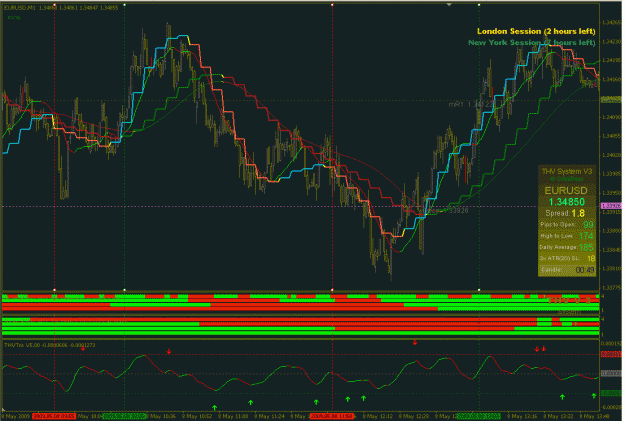Image resolution: width=625 pixels, height=421 pixels.
Task: Click the 1.33775 value at the bottom of the price axis
Action: (611, 287)
